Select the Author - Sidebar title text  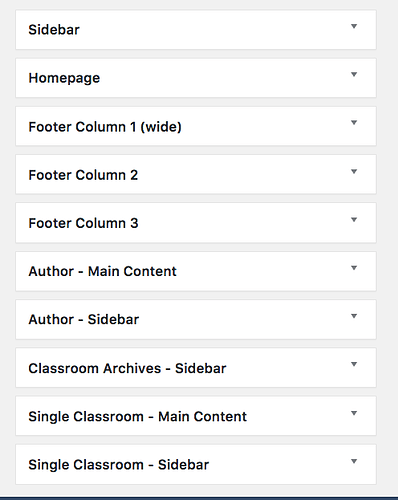tap(84, 320)
